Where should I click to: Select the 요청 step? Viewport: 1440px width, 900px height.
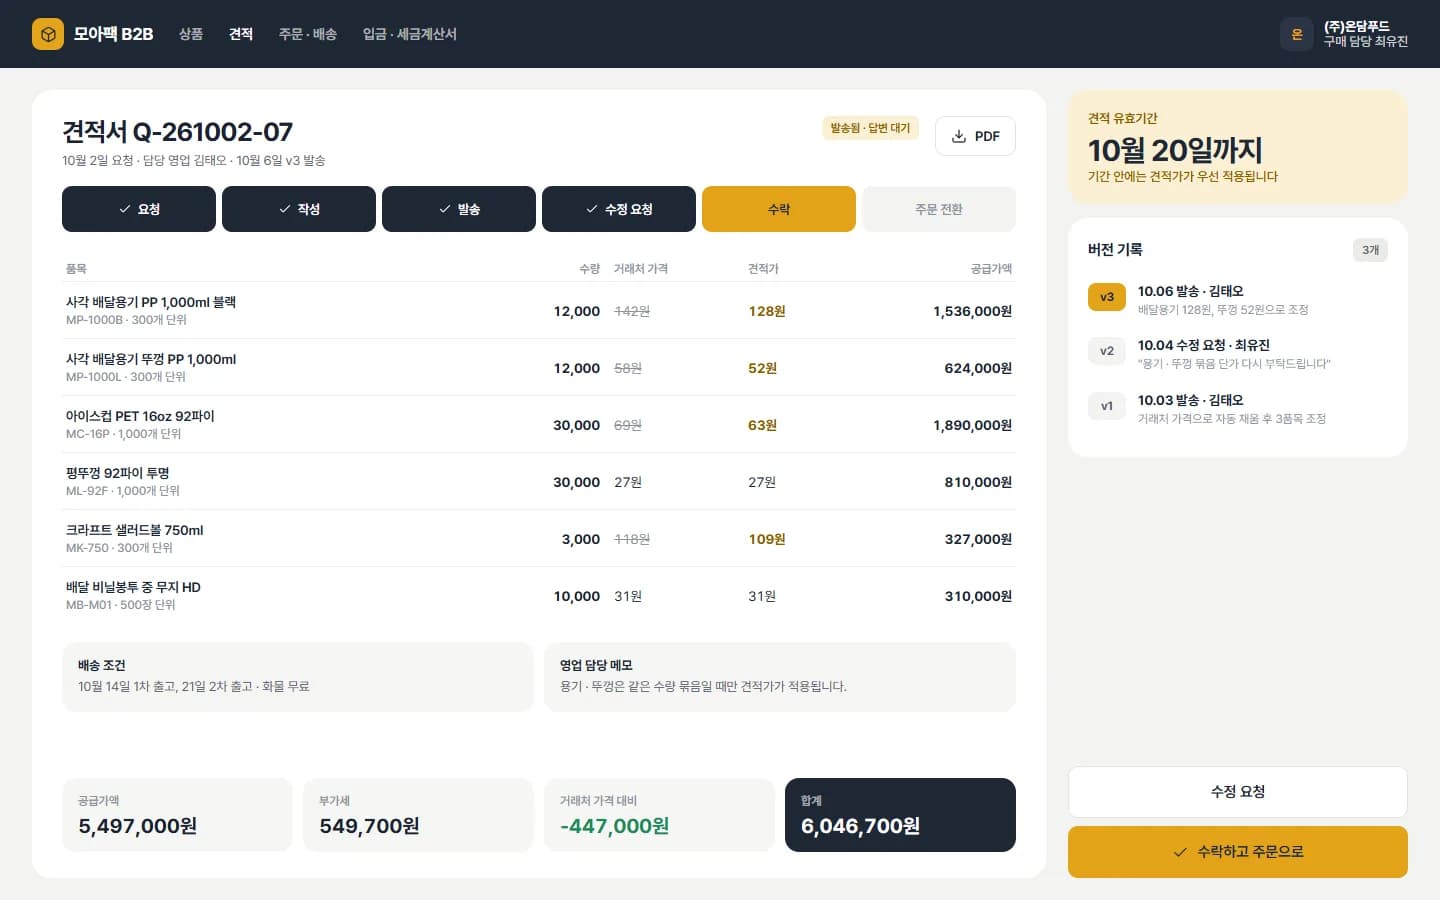pyautogui.click(x=139, y=209)
